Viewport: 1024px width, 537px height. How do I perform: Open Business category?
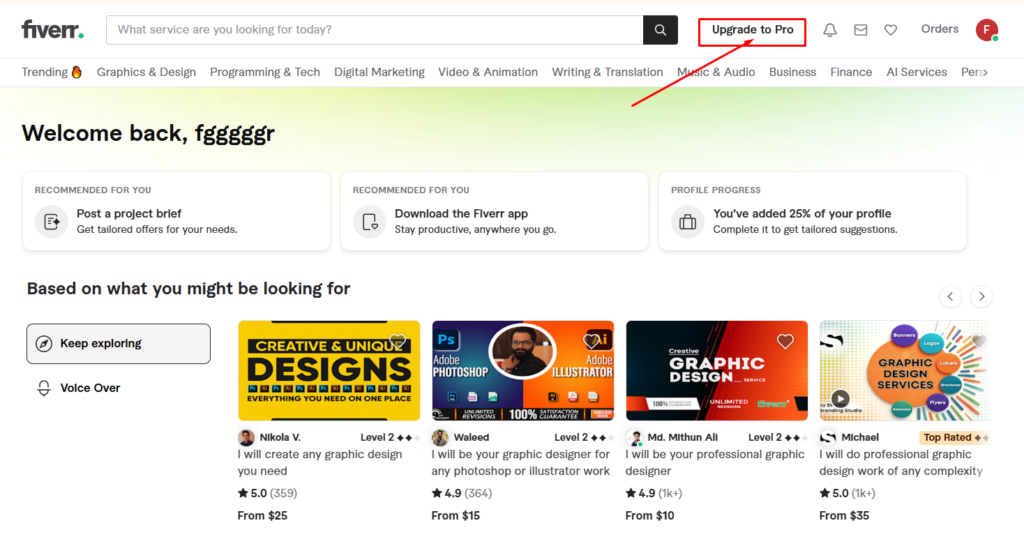[x=792, y=72]
